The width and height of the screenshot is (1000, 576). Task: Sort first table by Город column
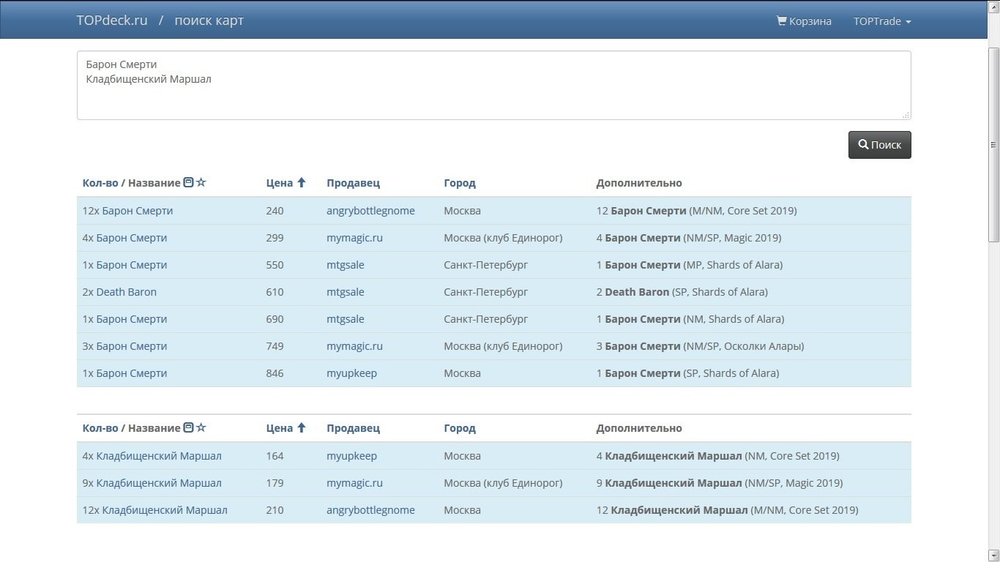(x=459, y=183)
